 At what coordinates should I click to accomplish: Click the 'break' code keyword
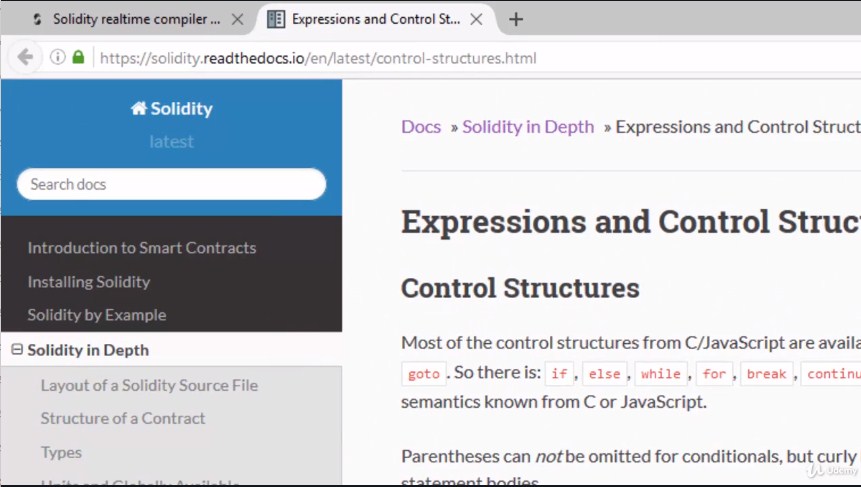click(x=766, y=374)
